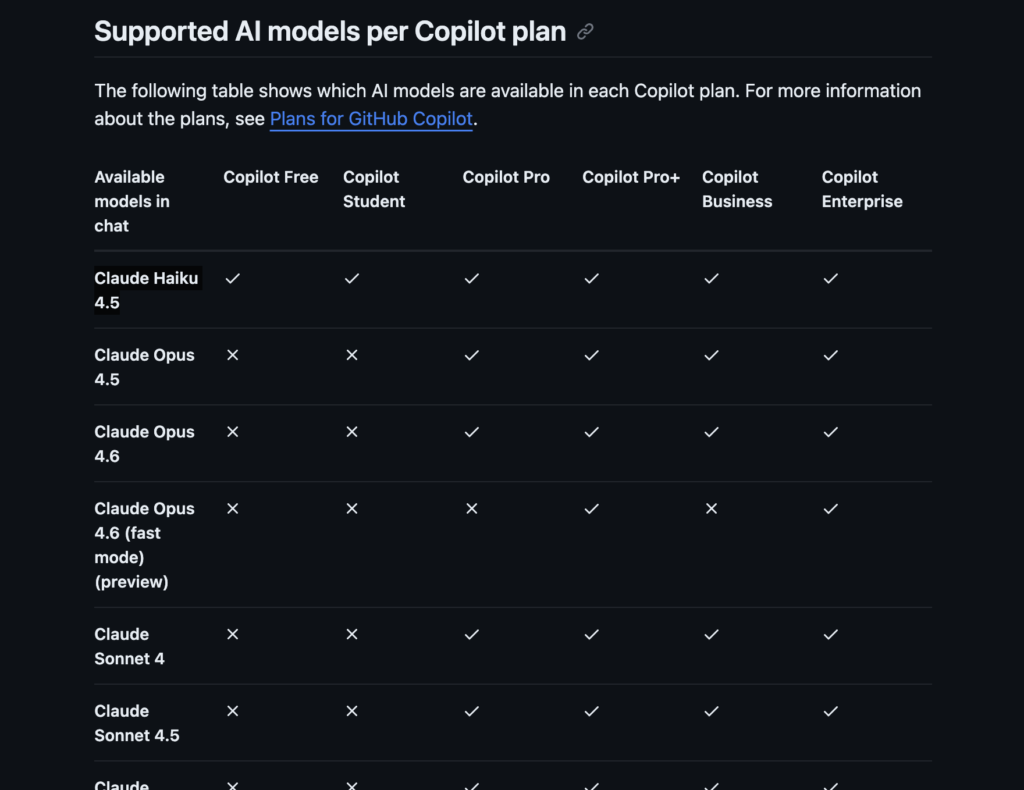Click the heading anchor link icon
This screenshot has width=1024, height=790.
[586, 32]
